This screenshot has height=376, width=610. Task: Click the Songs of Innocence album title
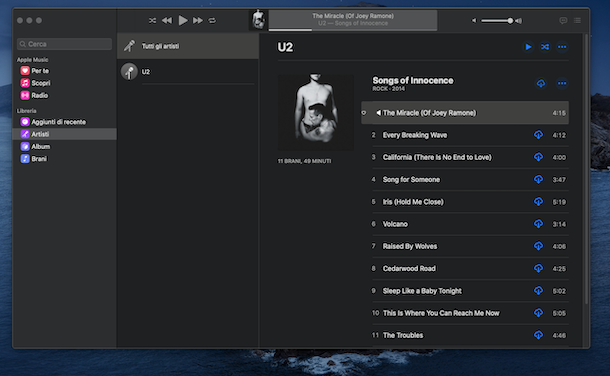[x=413, y=80]
